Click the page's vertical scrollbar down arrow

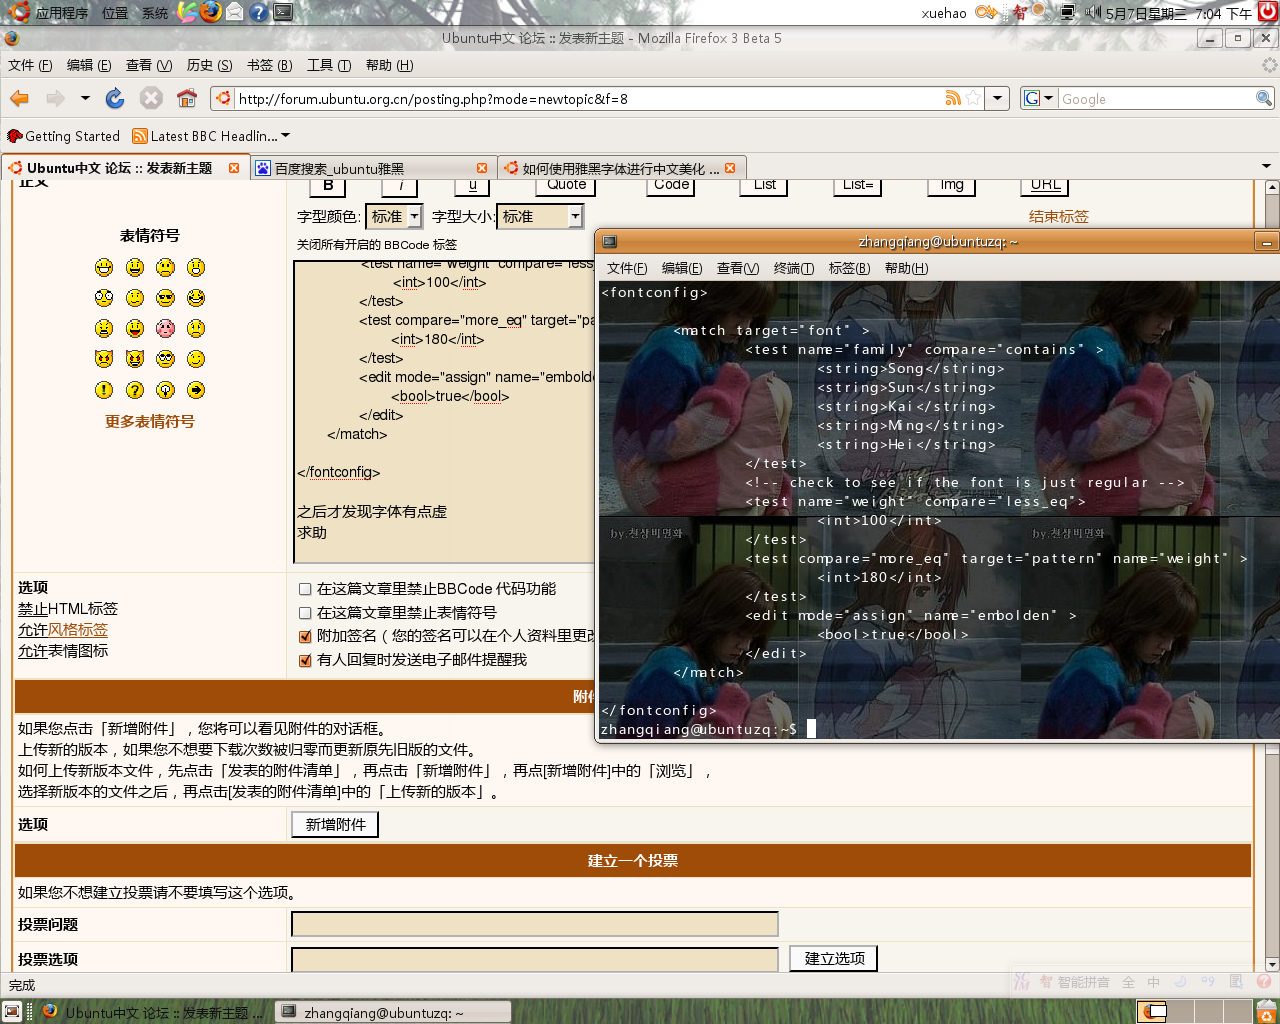pos(1272,965)
